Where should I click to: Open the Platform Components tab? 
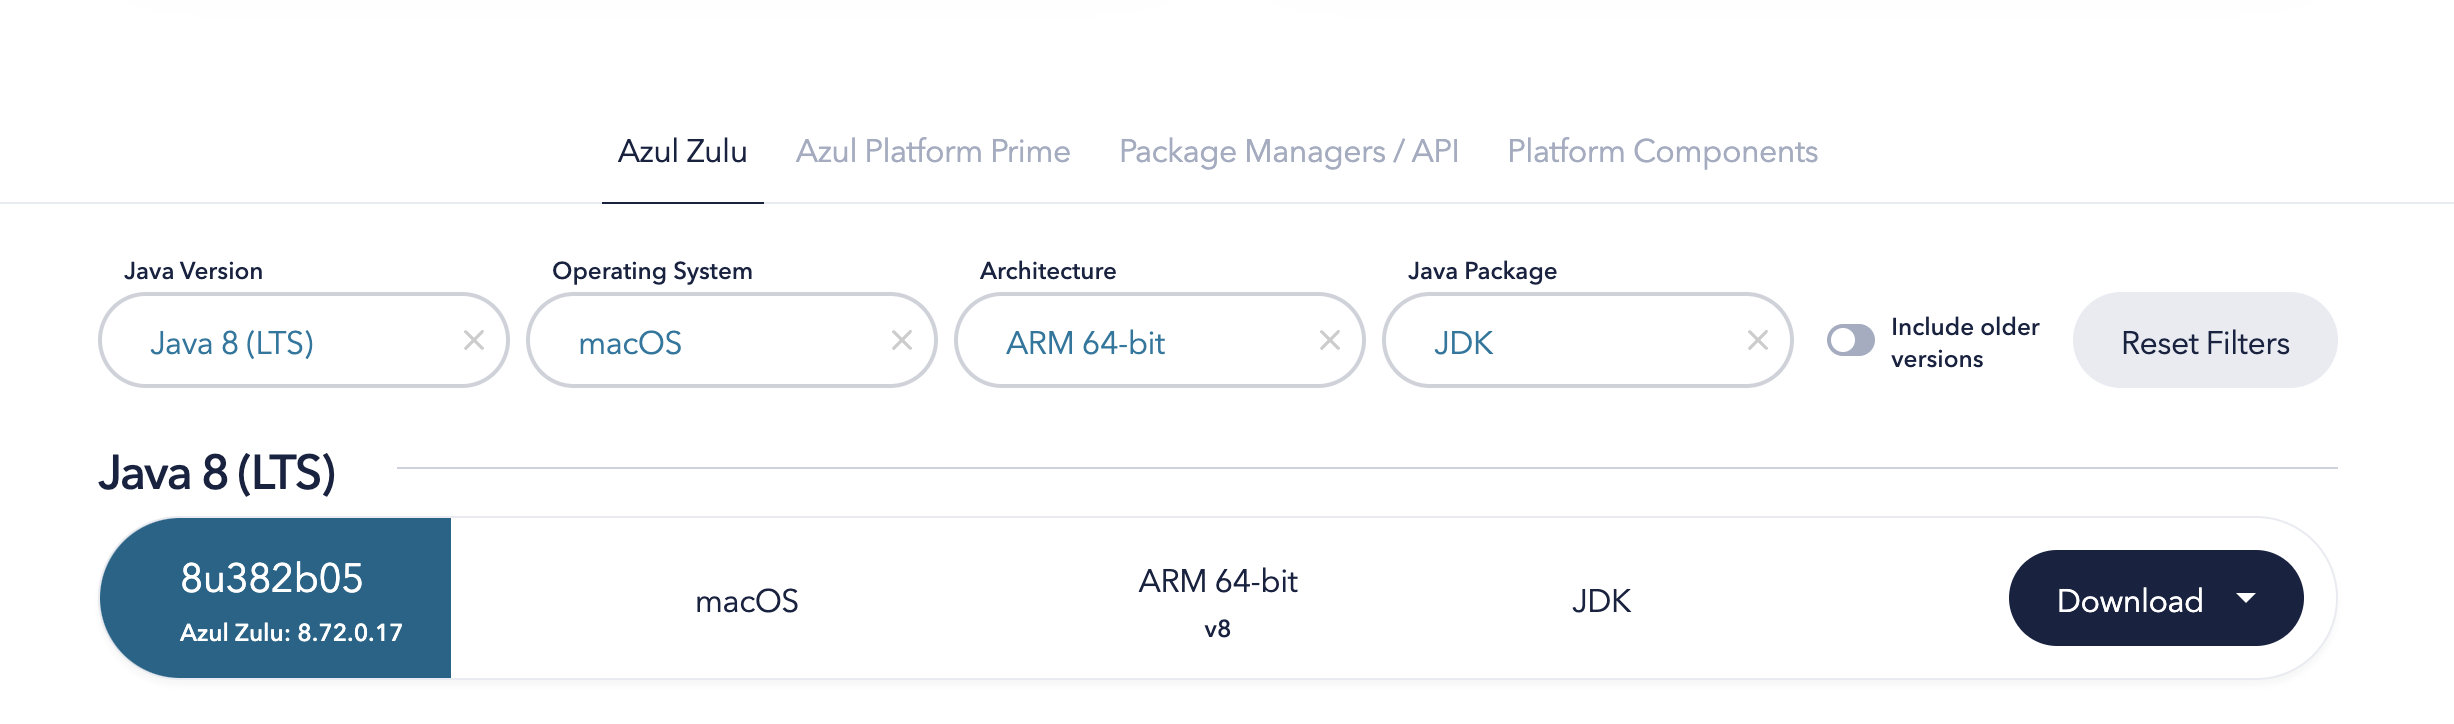1663,151
